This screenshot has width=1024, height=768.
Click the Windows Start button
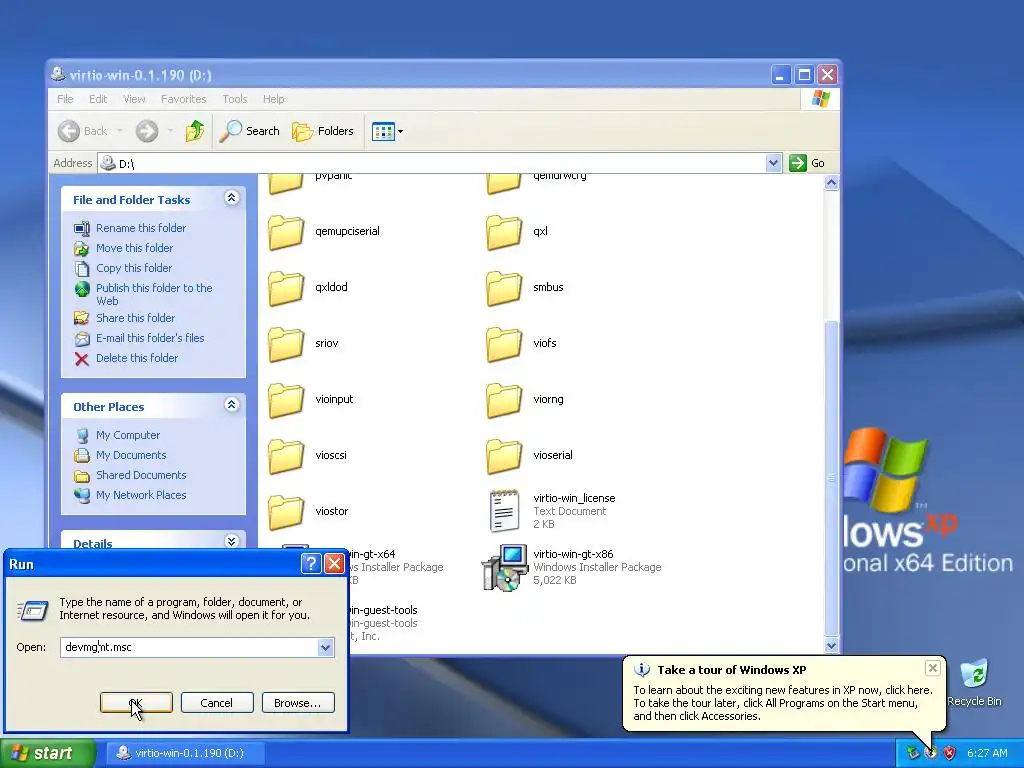[x=47, y=754]
